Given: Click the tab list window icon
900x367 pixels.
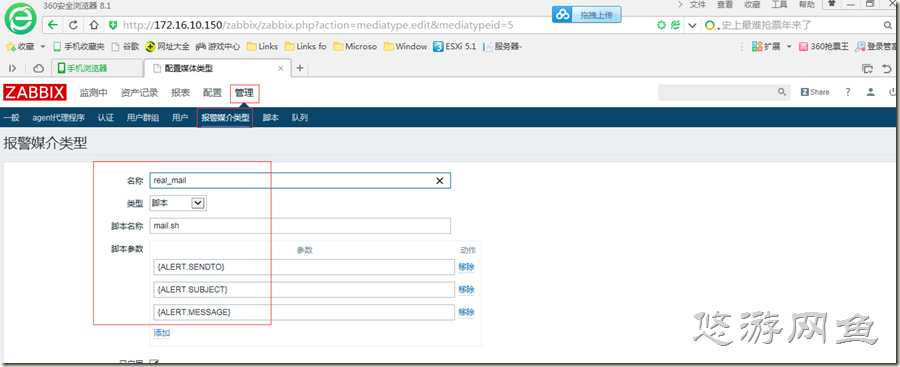Looking at the screenshot, I should tap(867, 68).
